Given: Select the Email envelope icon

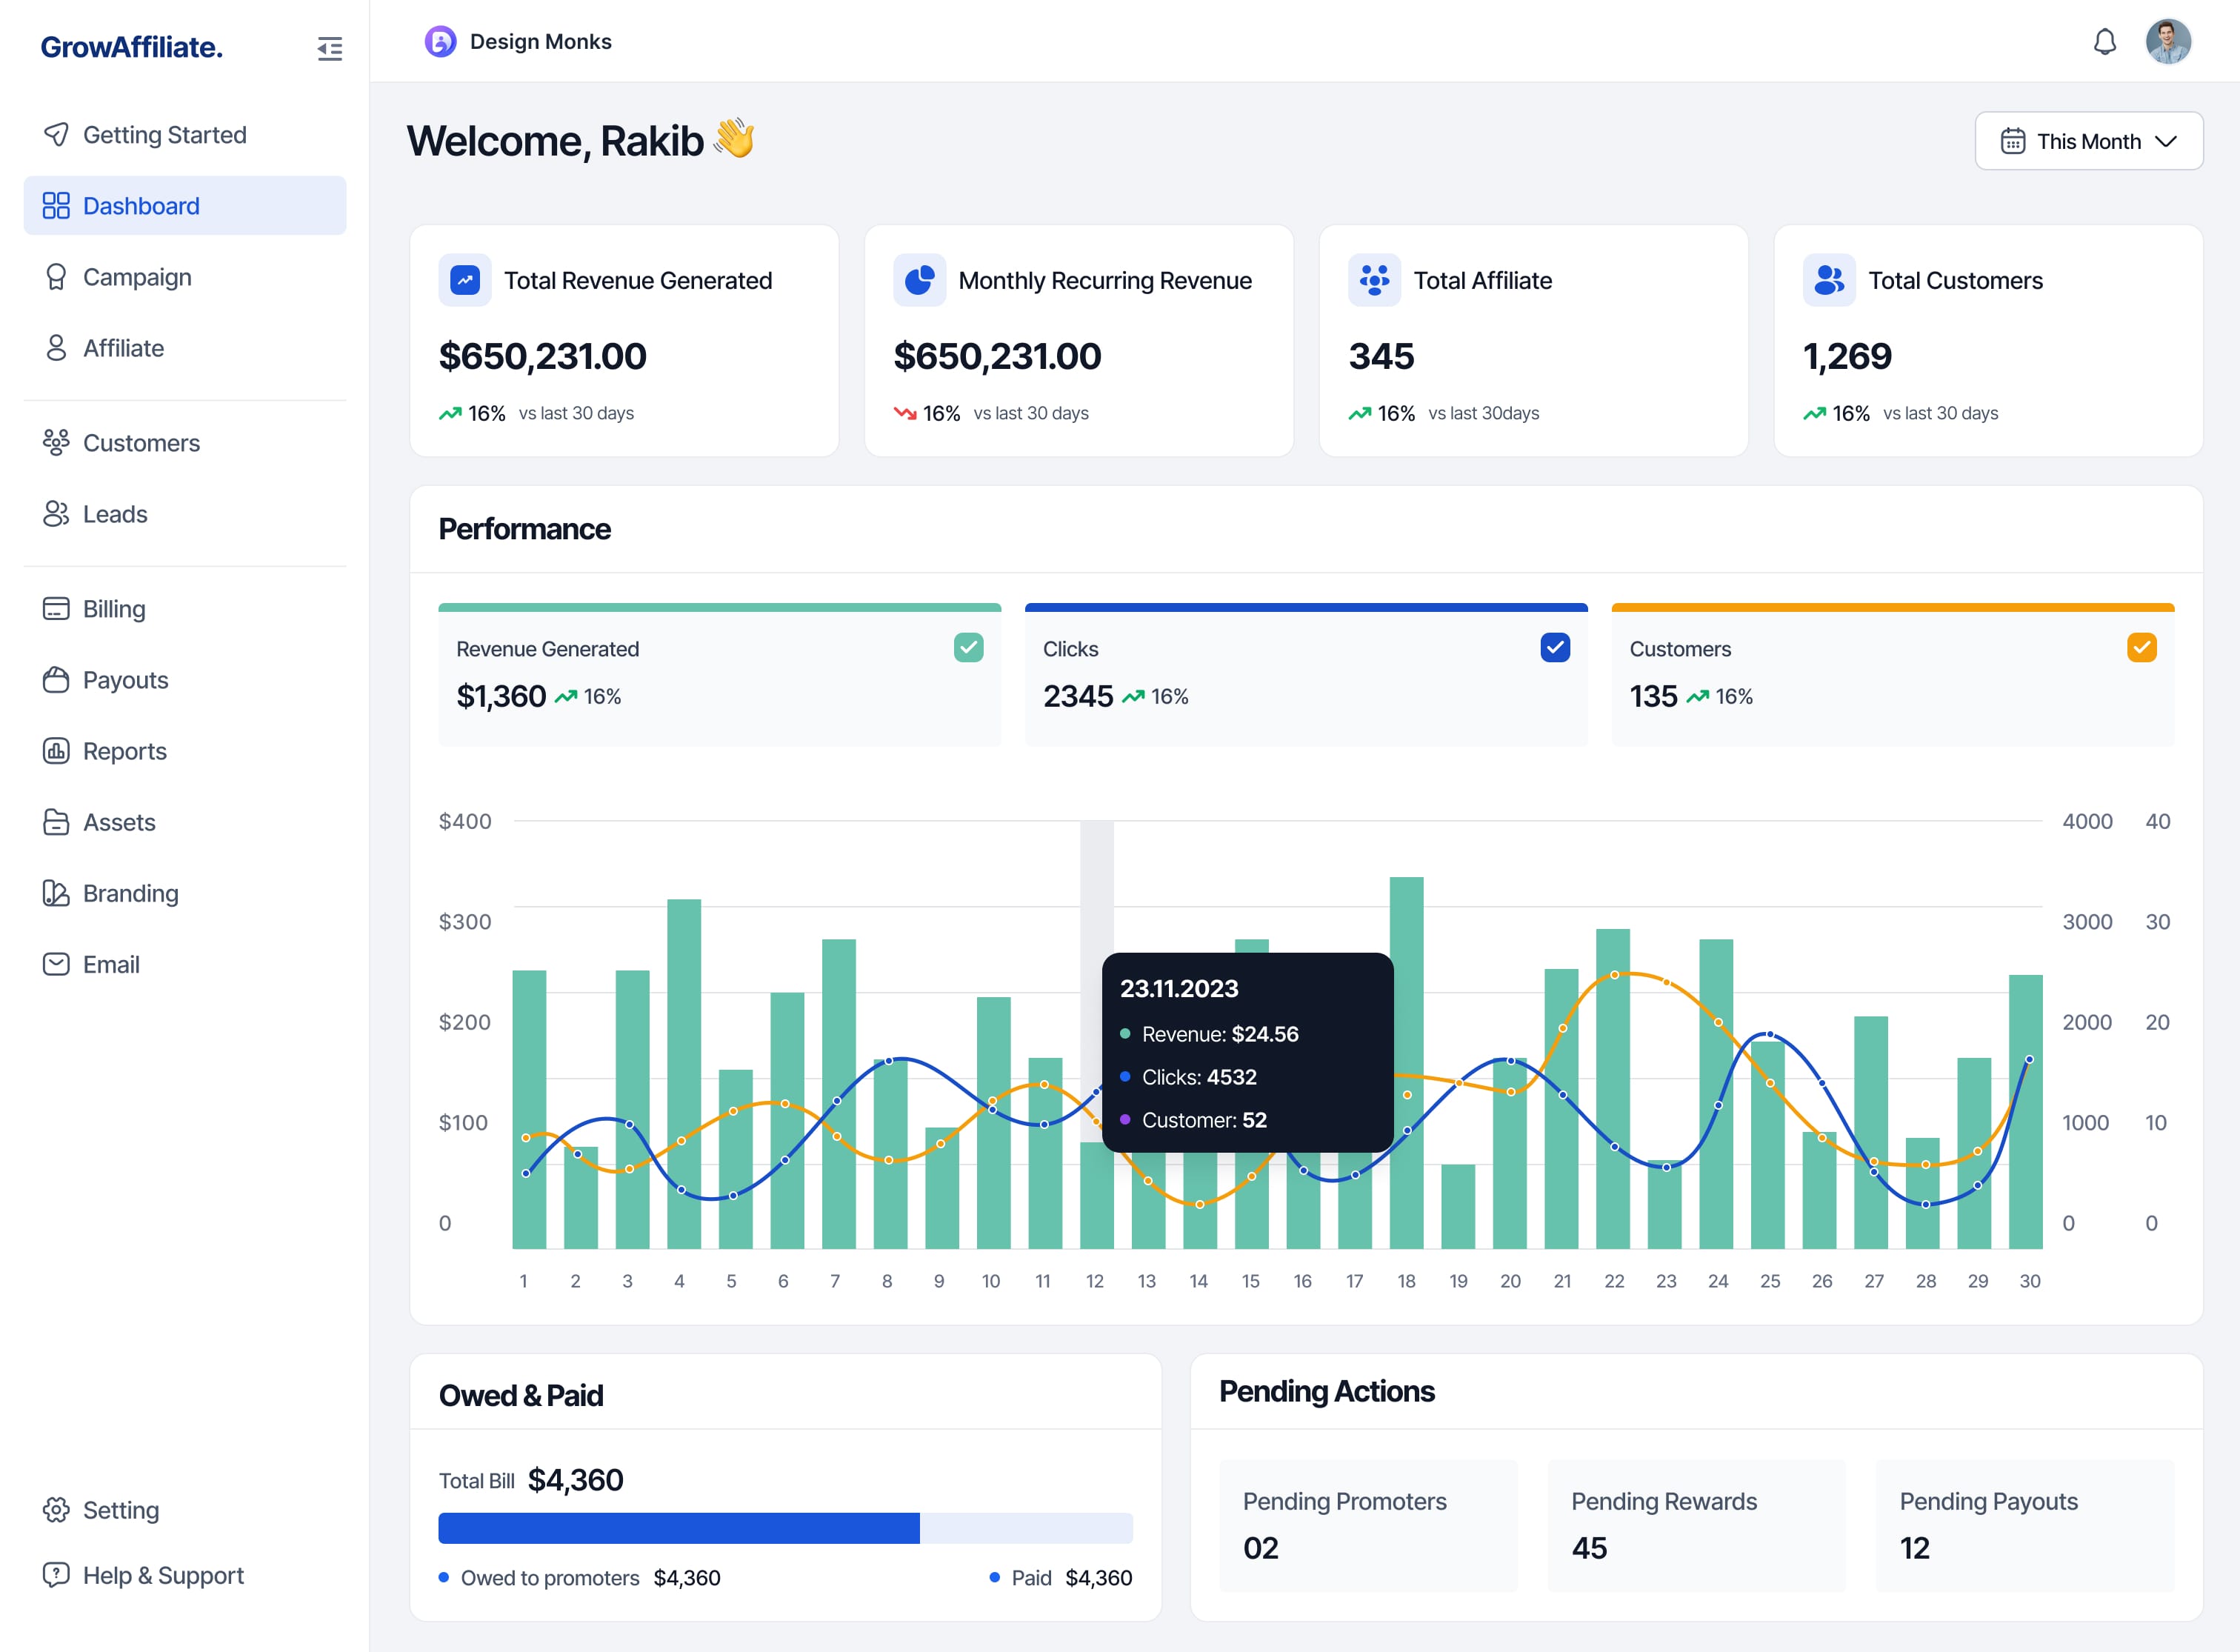Looking at the screenshot, I should [56, 964].
